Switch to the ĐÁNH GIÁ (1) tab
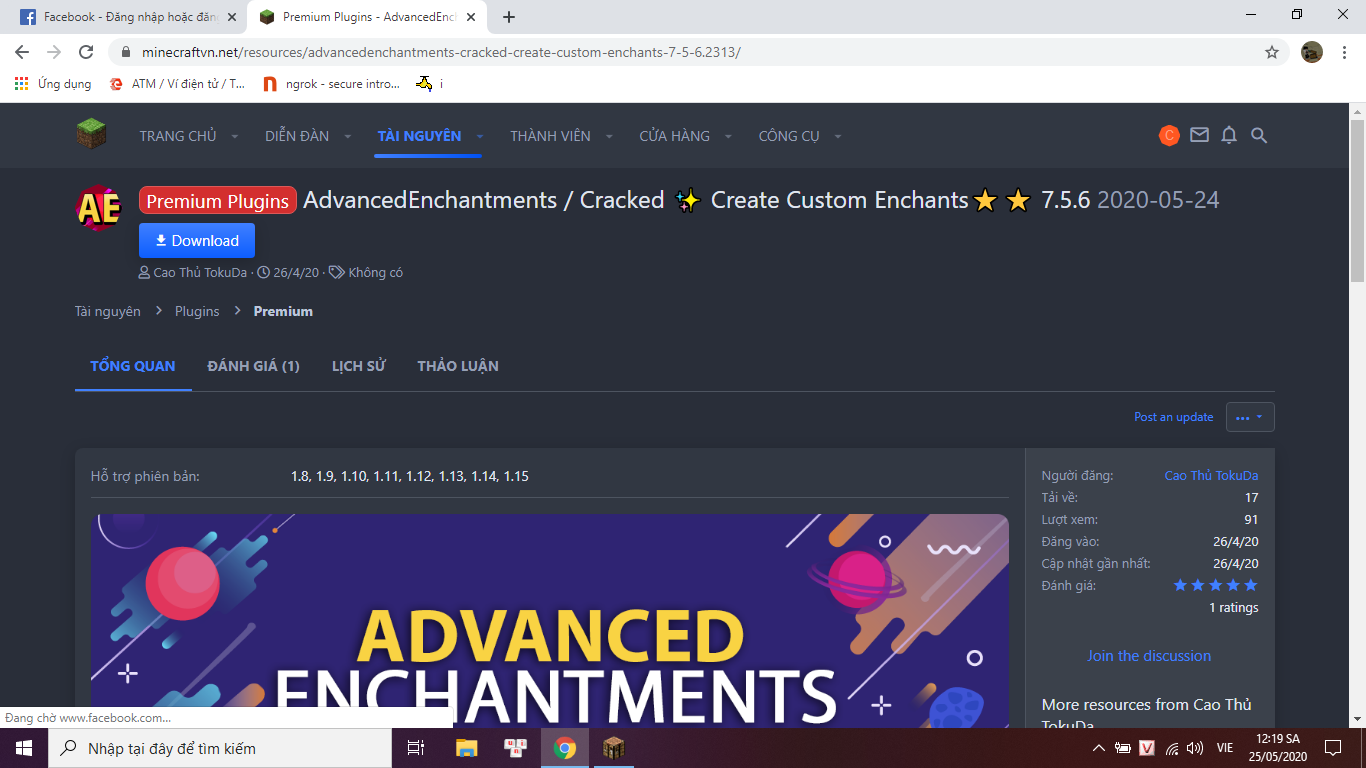The image size is (1366, 768). [253, 366]
